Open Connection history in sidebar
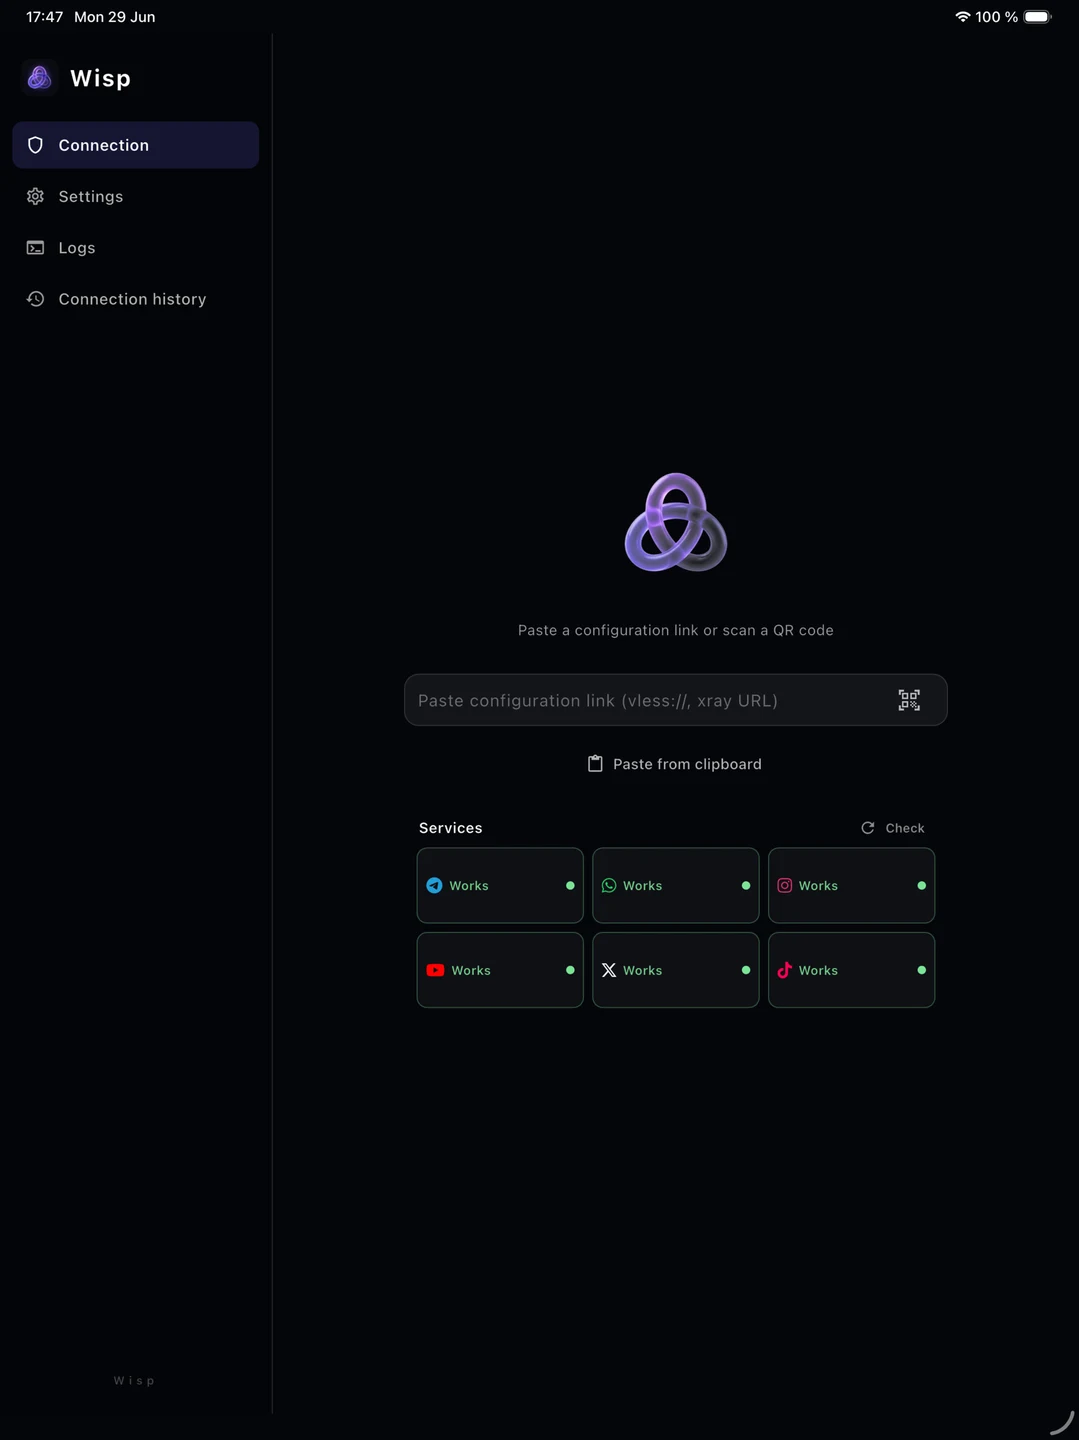 pyautogui.click(x=135, y=299)
